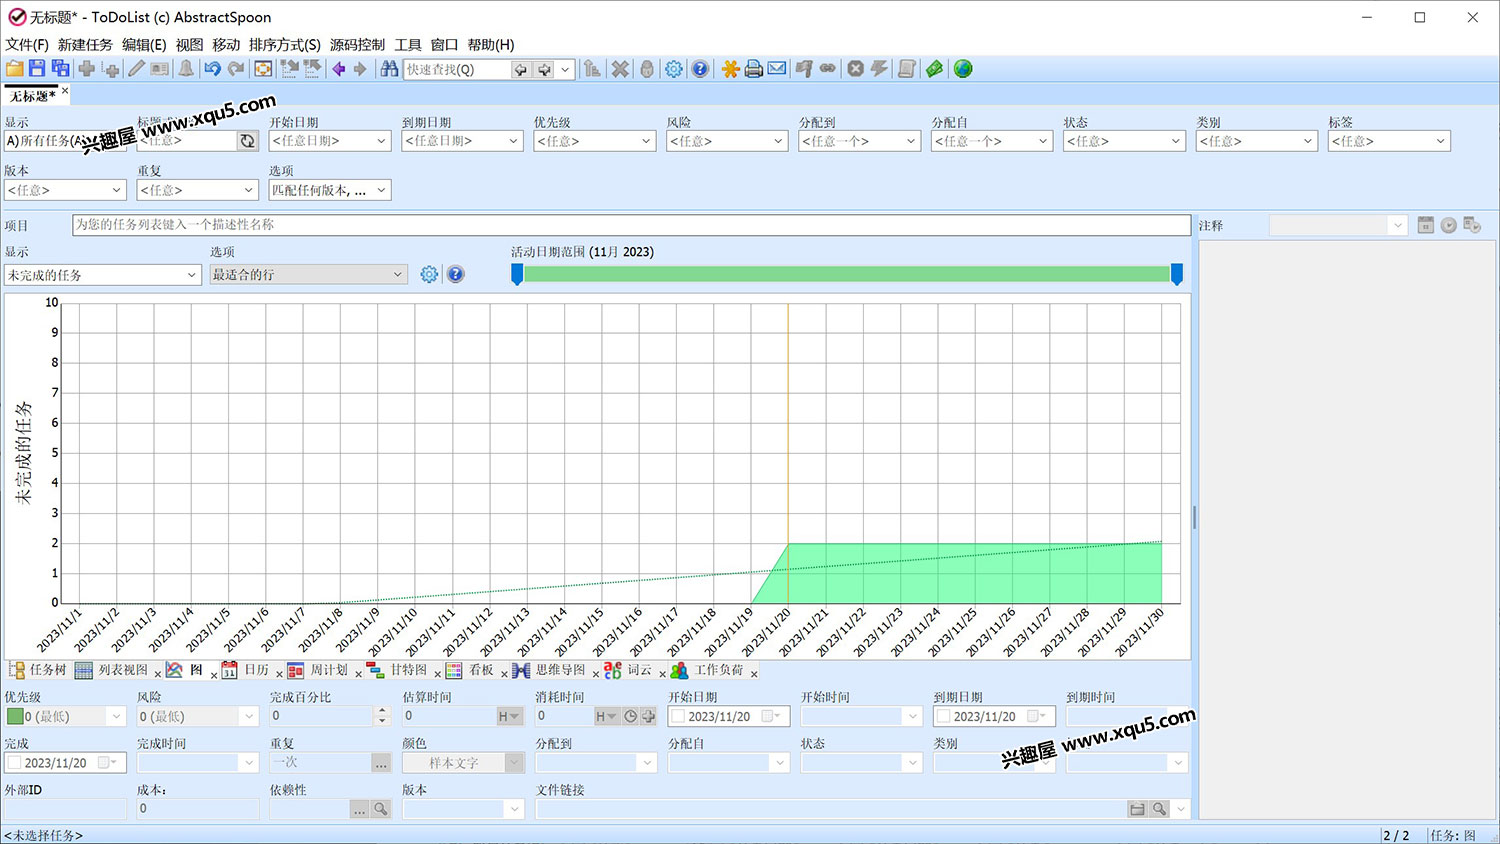The height and width of the screenshot is (844, 1500).
Task: Open Find Tasks with binoculars icon
Action: click(x=389, y=69)
